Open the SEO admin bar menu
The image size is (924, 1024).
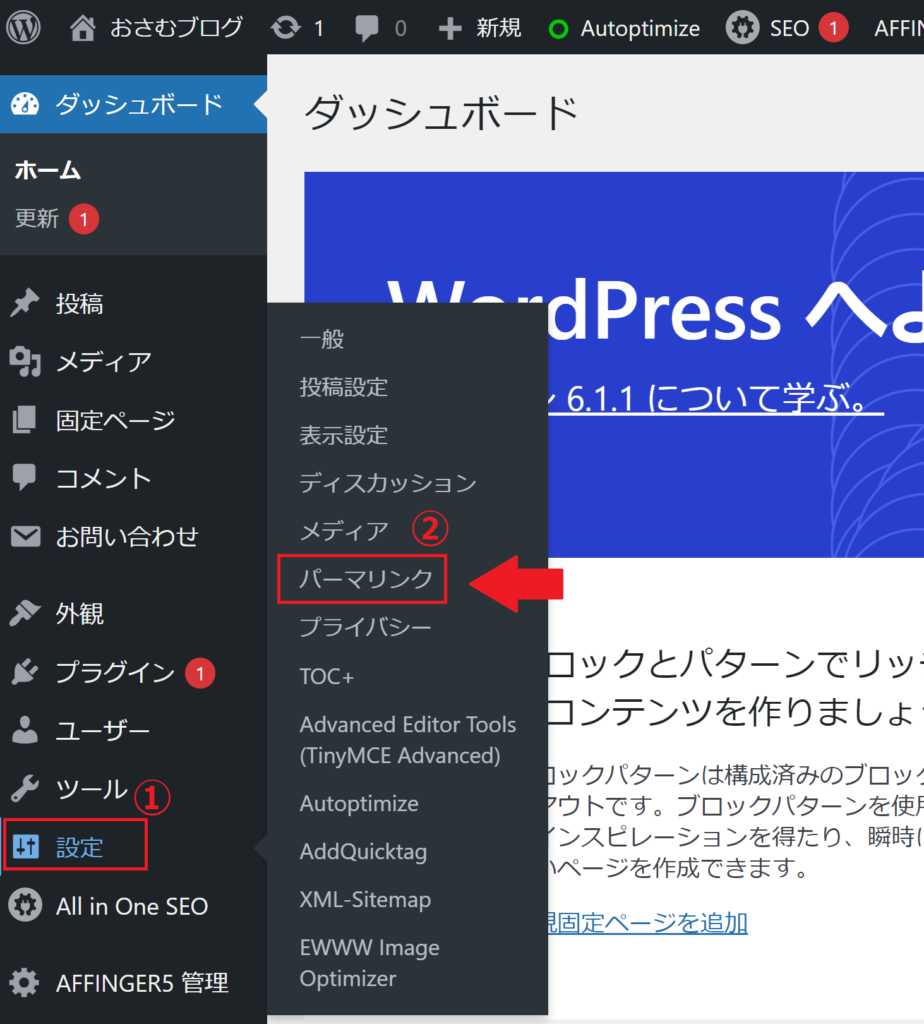point(789,29)
